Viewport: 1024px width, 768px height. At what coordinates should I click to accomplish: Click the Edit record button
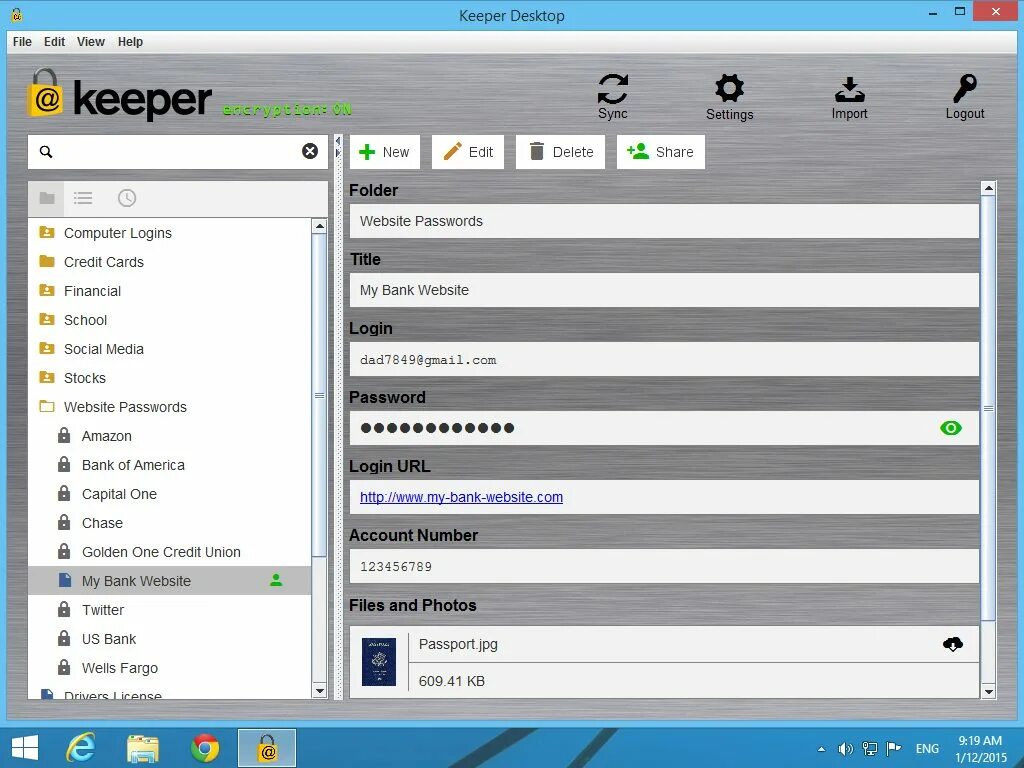[x=468, y=152]
